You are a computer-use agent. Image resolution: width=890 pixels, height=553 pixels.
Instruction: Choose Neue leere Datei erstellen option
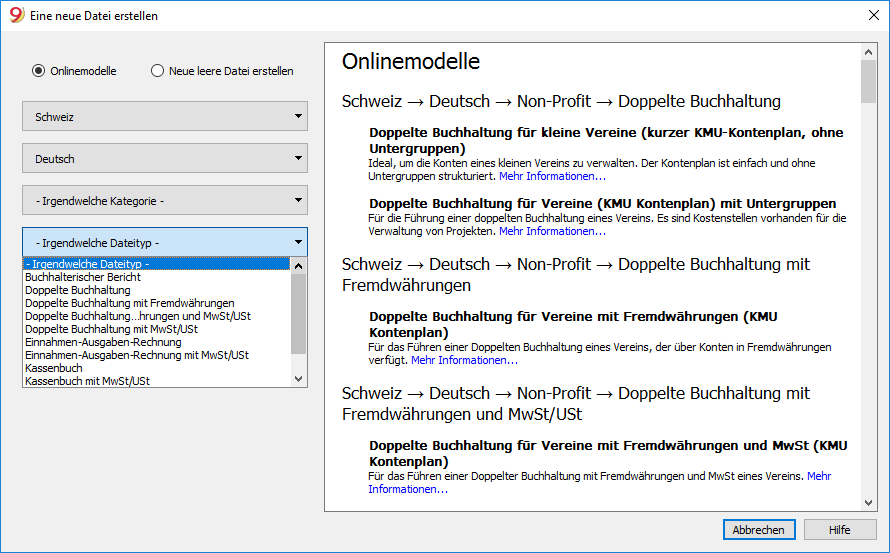pyautogui.click(x=157, y=71)
